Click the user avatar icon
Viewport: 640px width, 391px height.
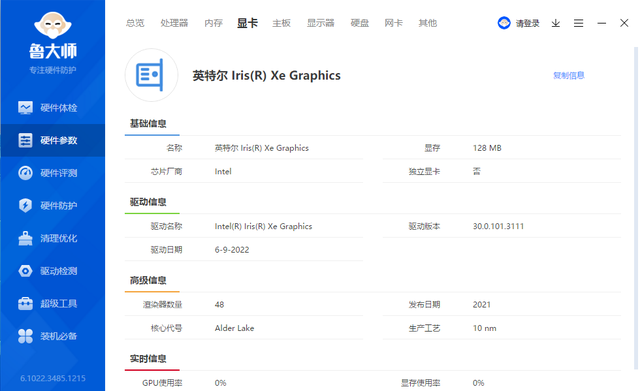504,23
